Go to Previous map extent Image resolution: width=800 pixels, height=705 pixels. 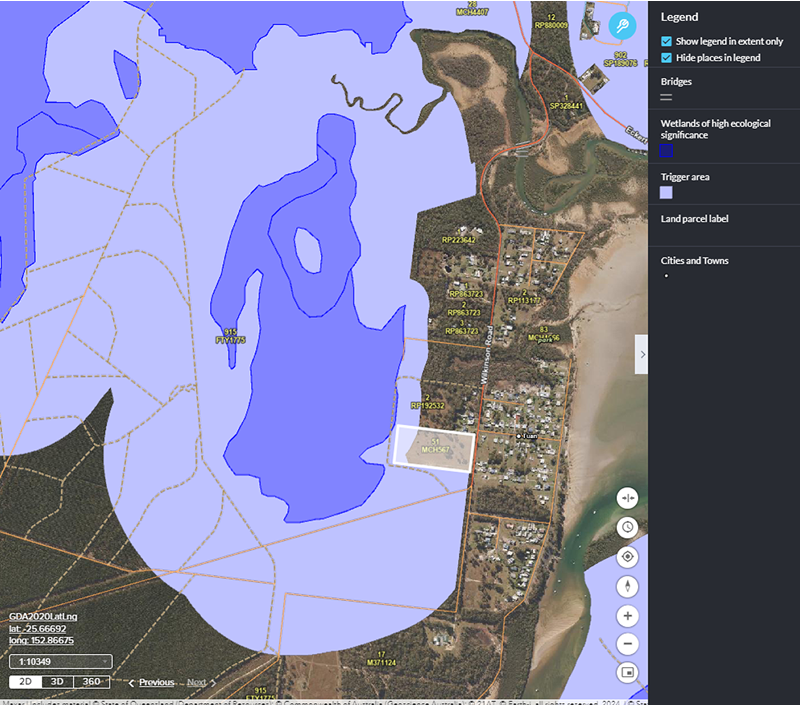point(151,682)
